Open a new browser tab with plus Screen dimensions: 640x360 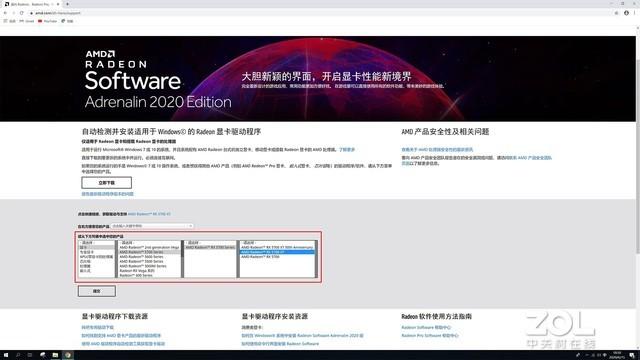tap(67, 4)
